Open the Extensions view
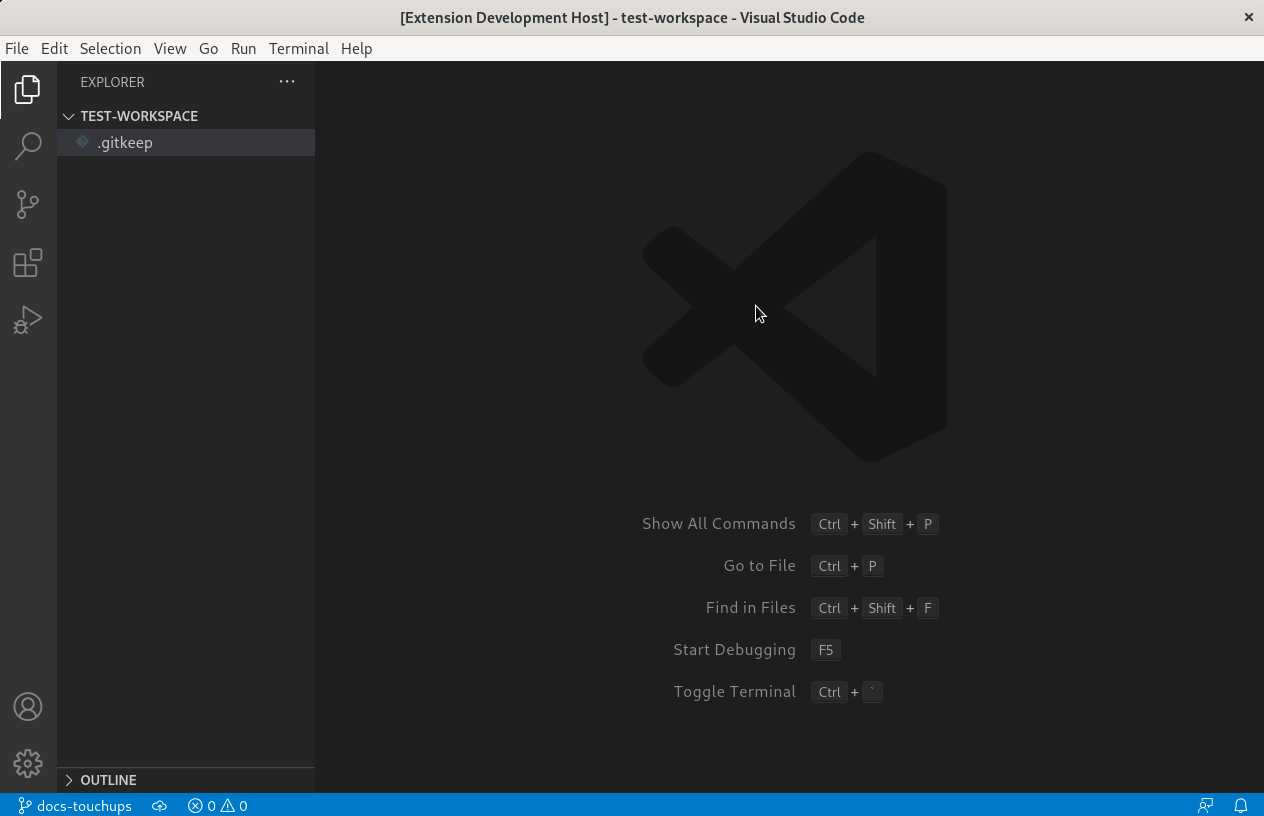The image size is (1264, 816). coord(27,262)
